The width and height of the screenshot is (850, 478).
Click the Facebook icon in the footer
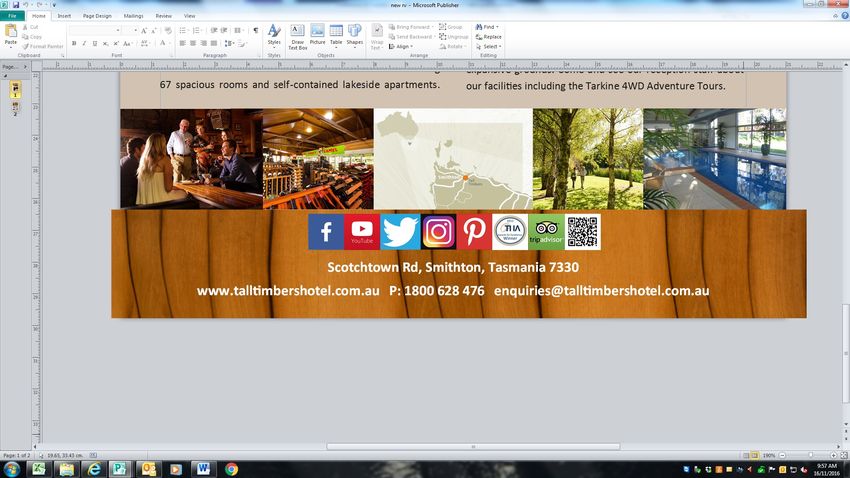coord(326,232)
